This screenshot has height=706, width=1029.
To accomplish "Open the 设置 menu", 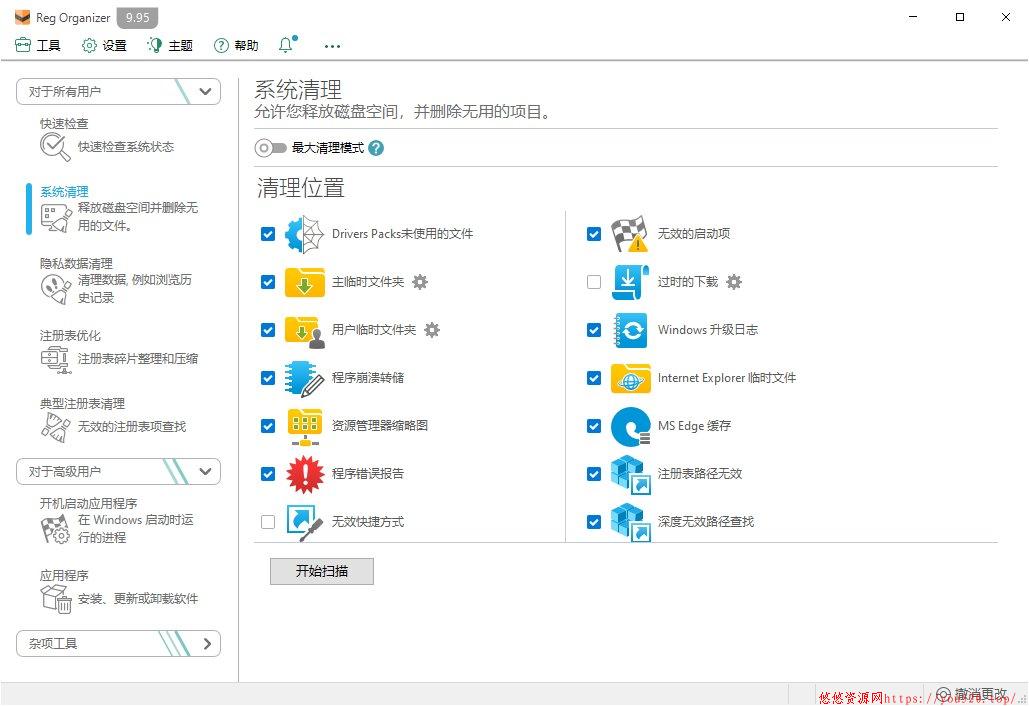I will tap(104, 45).
